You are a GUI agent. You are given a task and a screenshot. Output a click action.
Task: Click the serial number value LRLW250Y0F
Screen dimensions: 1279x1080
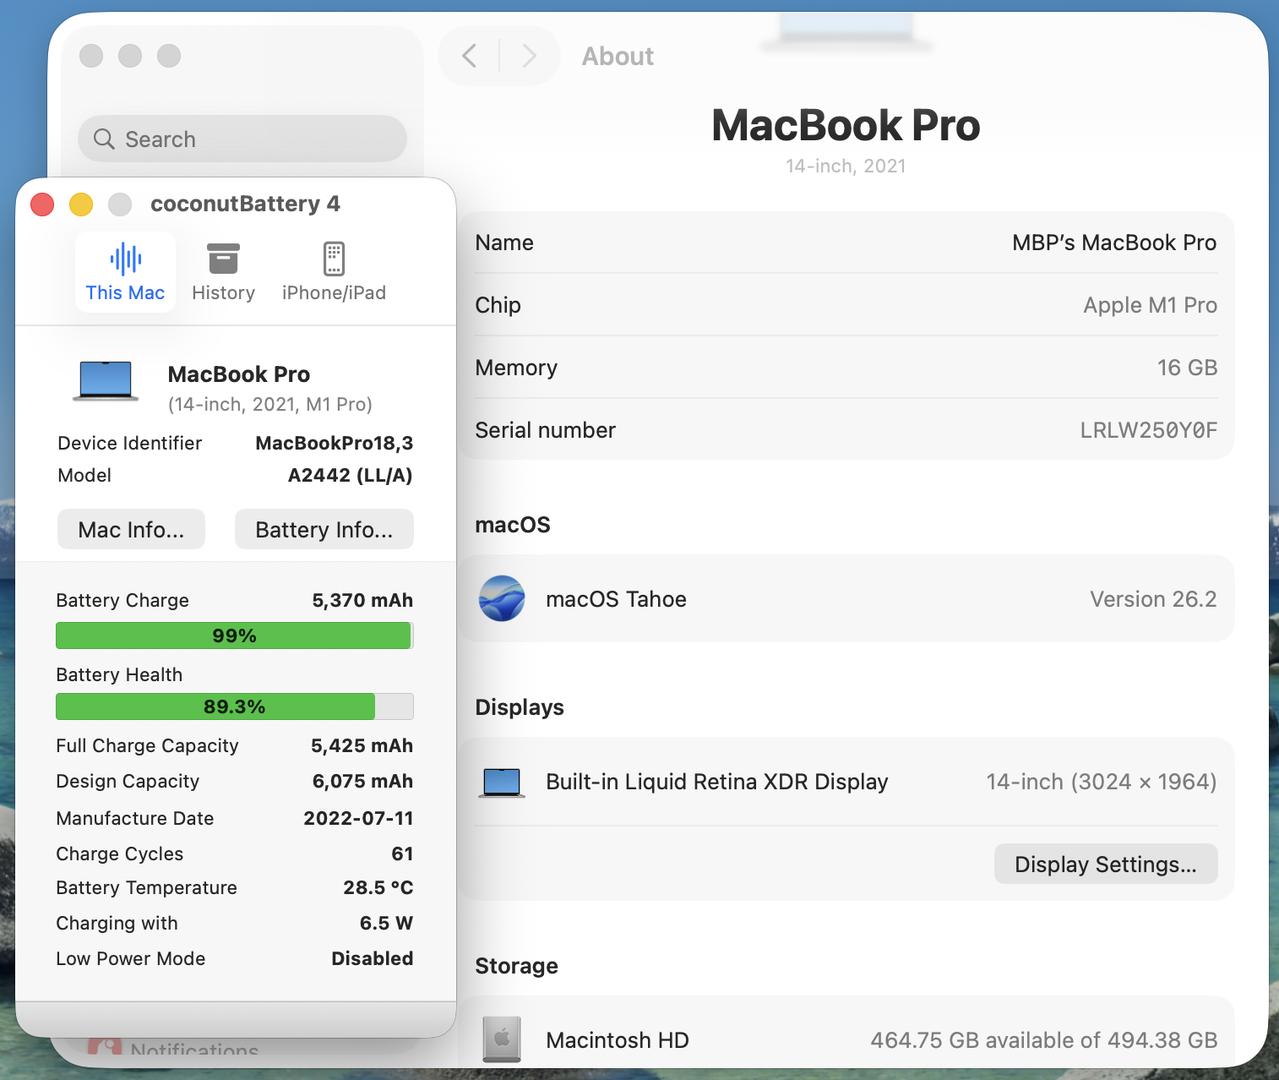point(1148,430)
